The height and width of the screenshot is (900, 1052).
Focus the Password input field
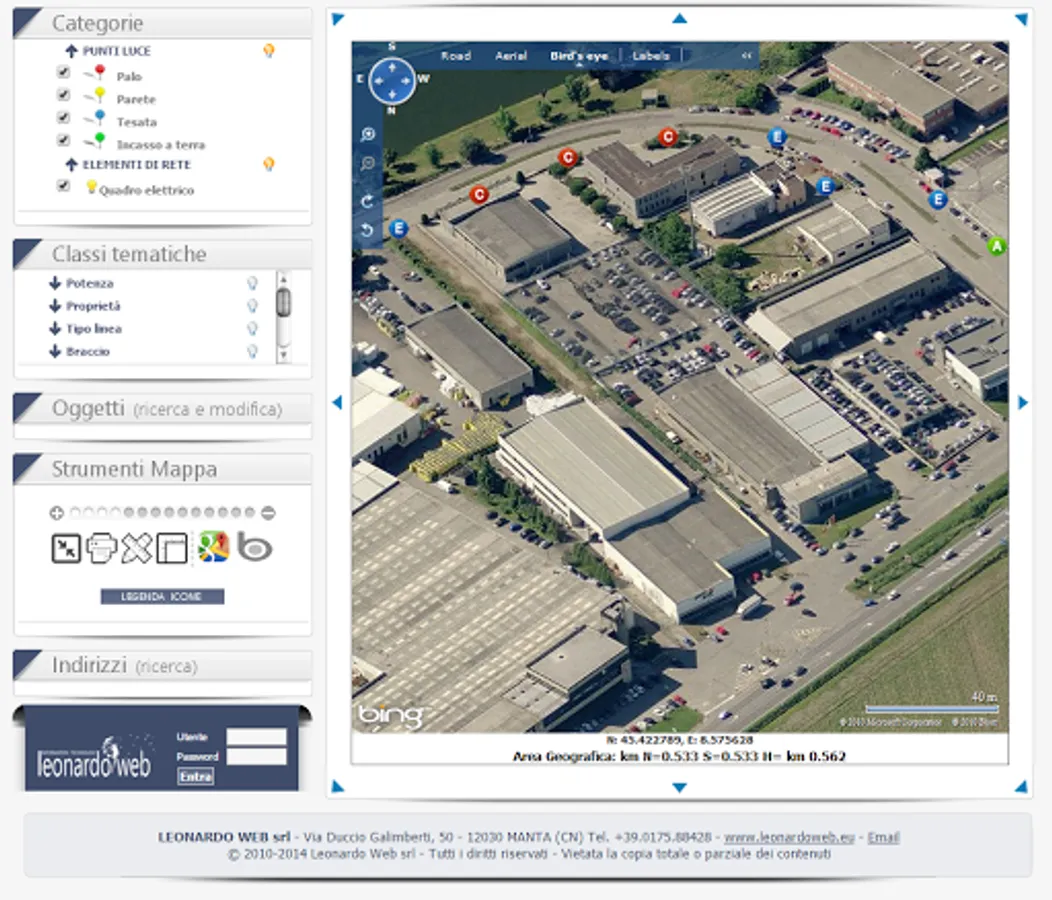point(256,757)
